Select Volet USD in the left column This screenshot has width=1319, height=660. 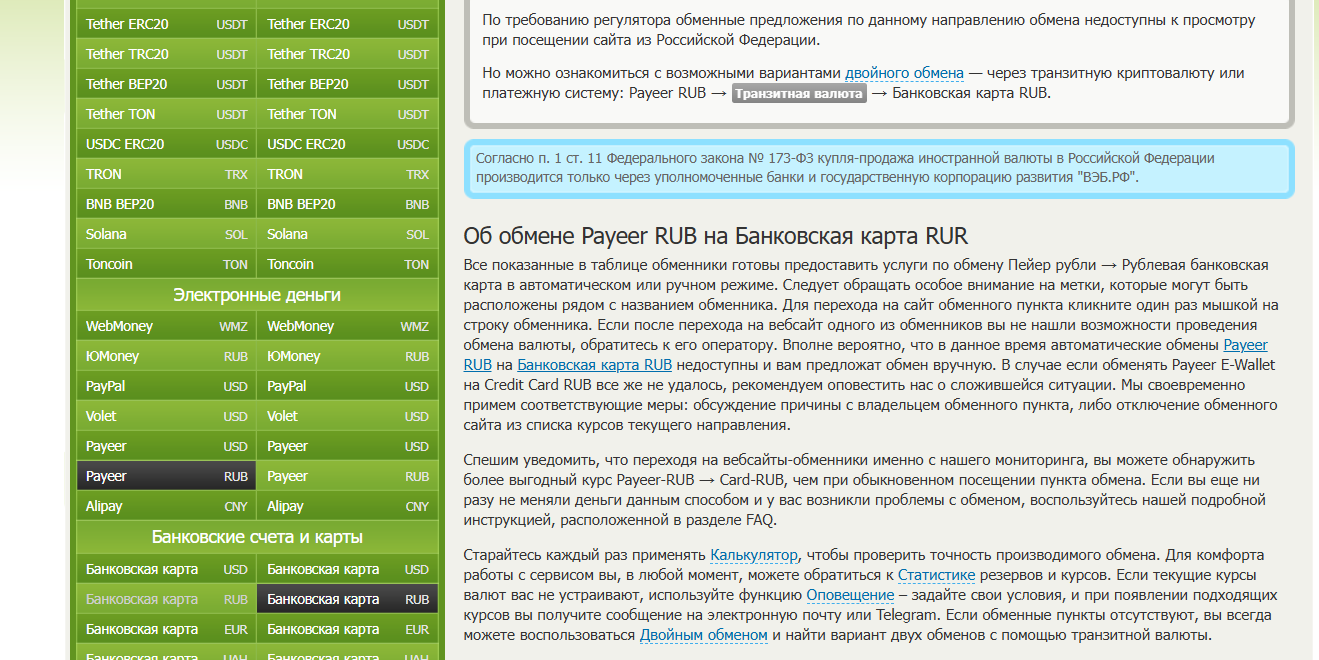(x=166, y=416)
